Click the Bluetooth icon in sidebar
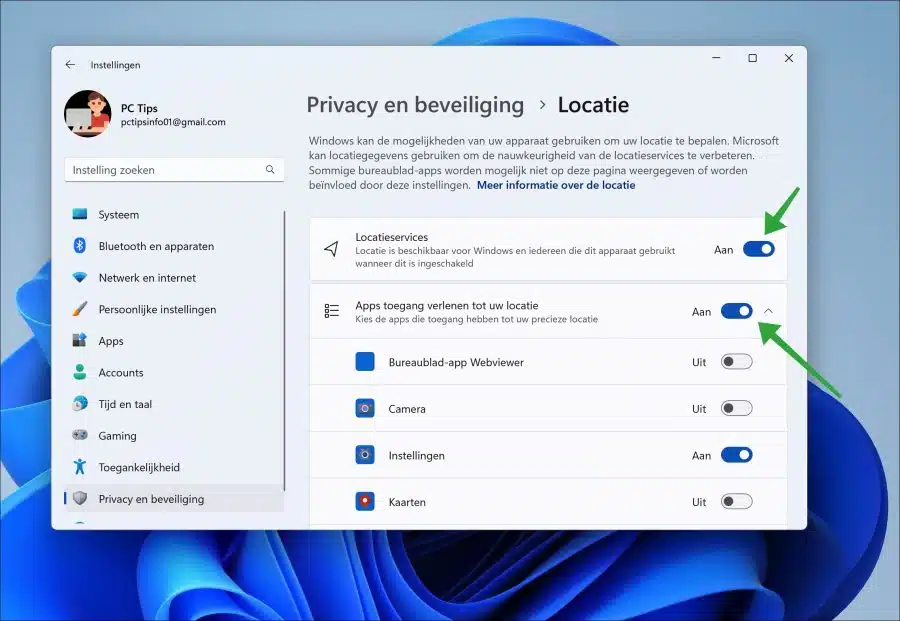 click(80, 246)
